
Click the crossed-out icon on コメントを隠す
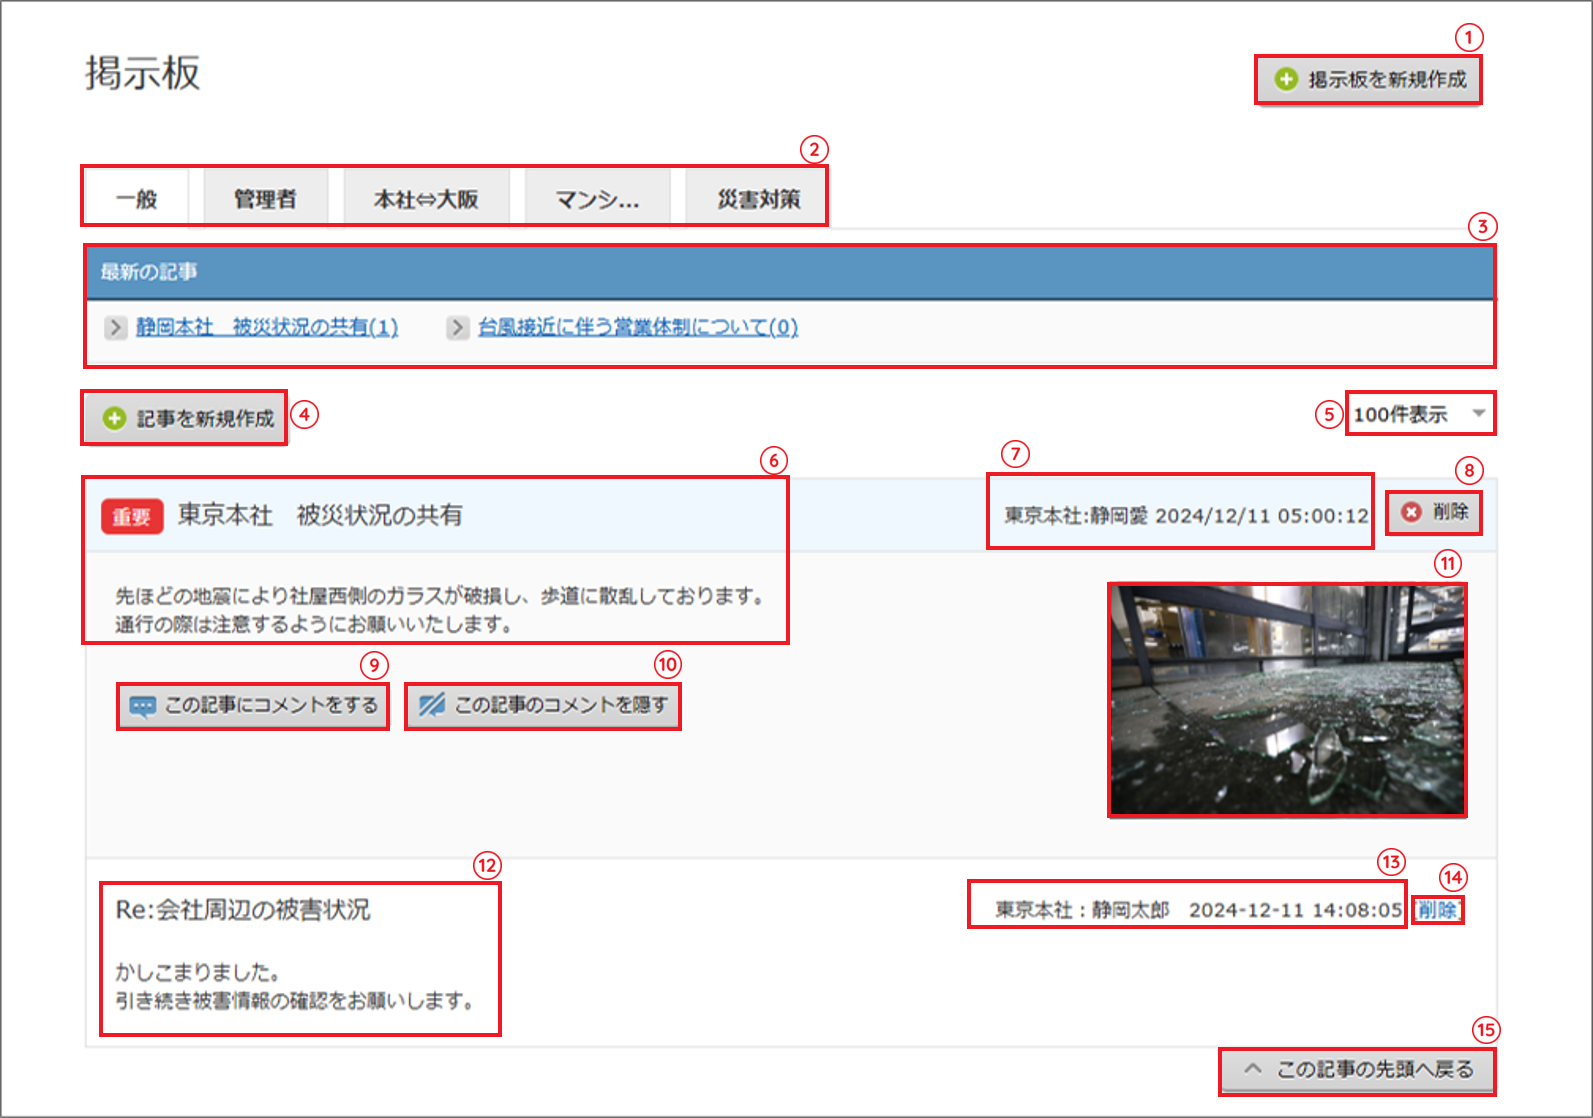(432, 706)
